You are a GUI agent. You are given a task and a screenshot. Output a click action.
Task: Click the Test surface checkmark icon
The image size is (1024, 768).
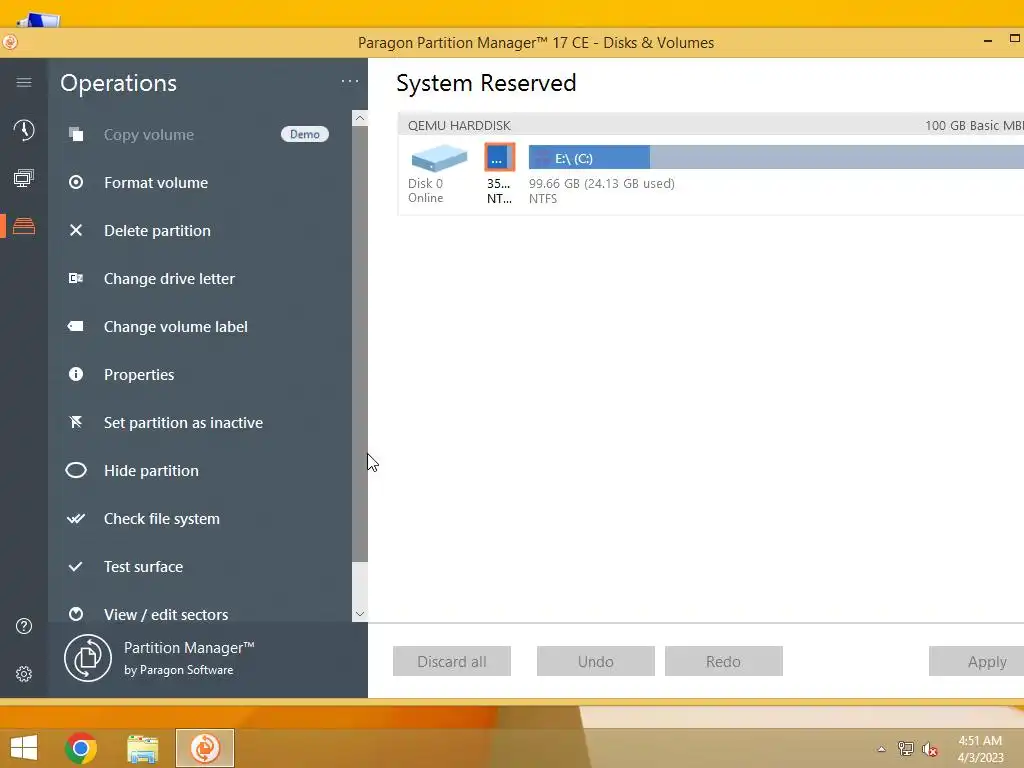click(x=76, y=566)
